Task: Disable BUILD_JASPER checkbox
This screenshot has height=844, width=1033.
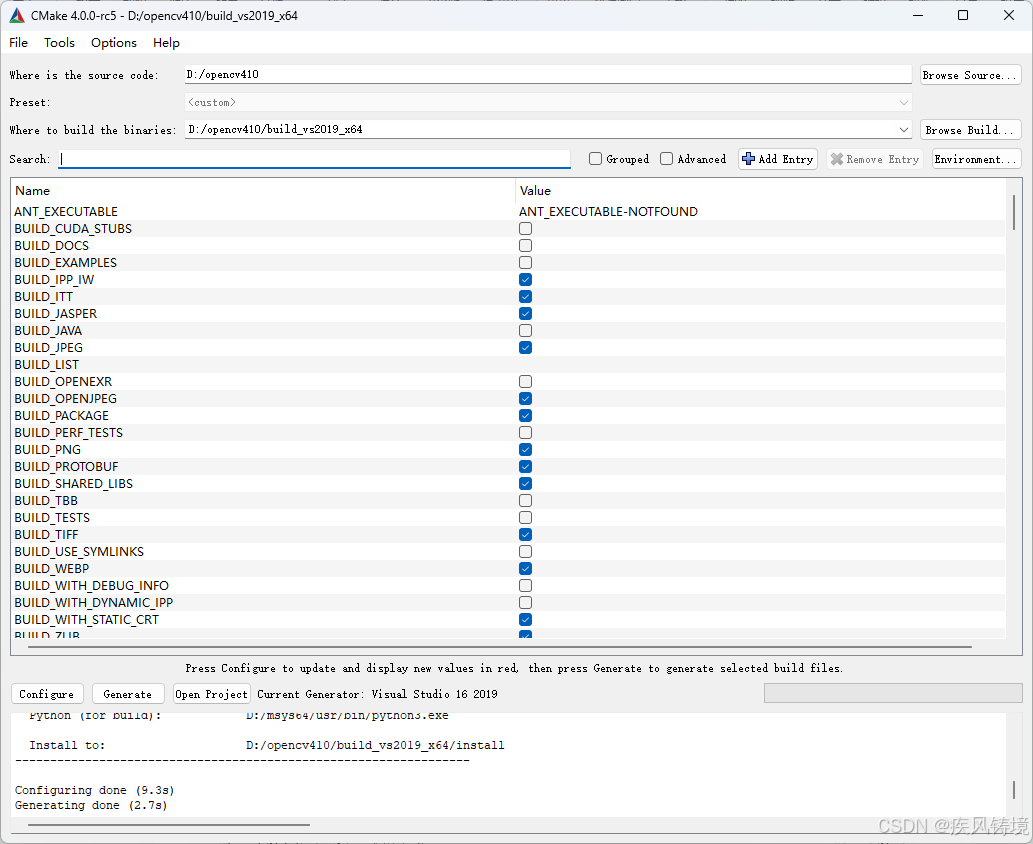Action: [x=525, y=314]
